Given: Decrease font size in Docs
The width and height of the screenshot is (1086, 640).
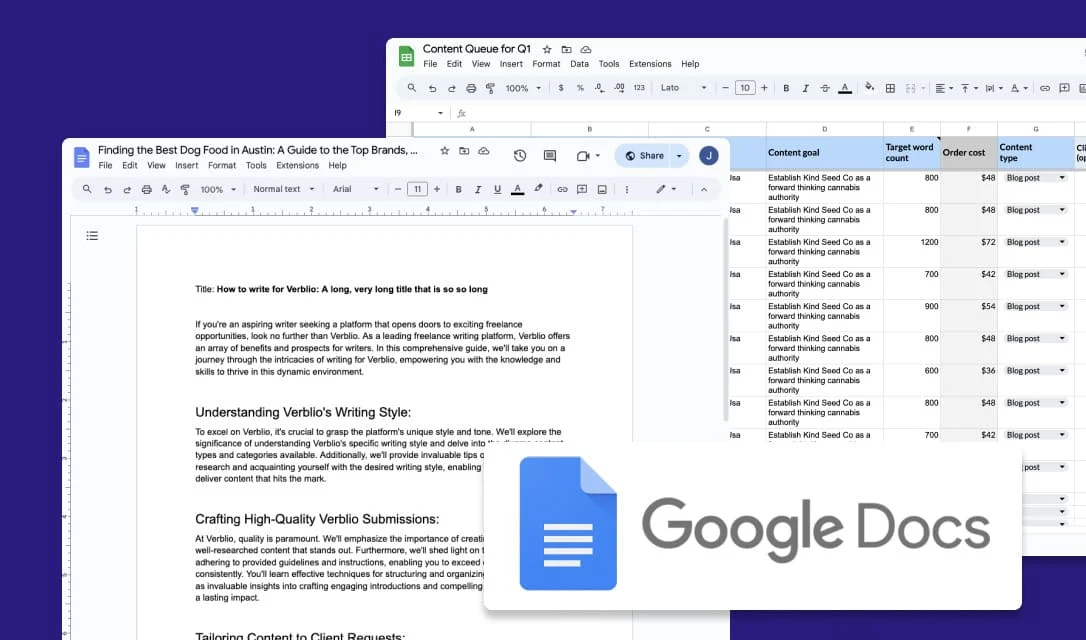Looking at the screenshot, I should coord(398,189).
